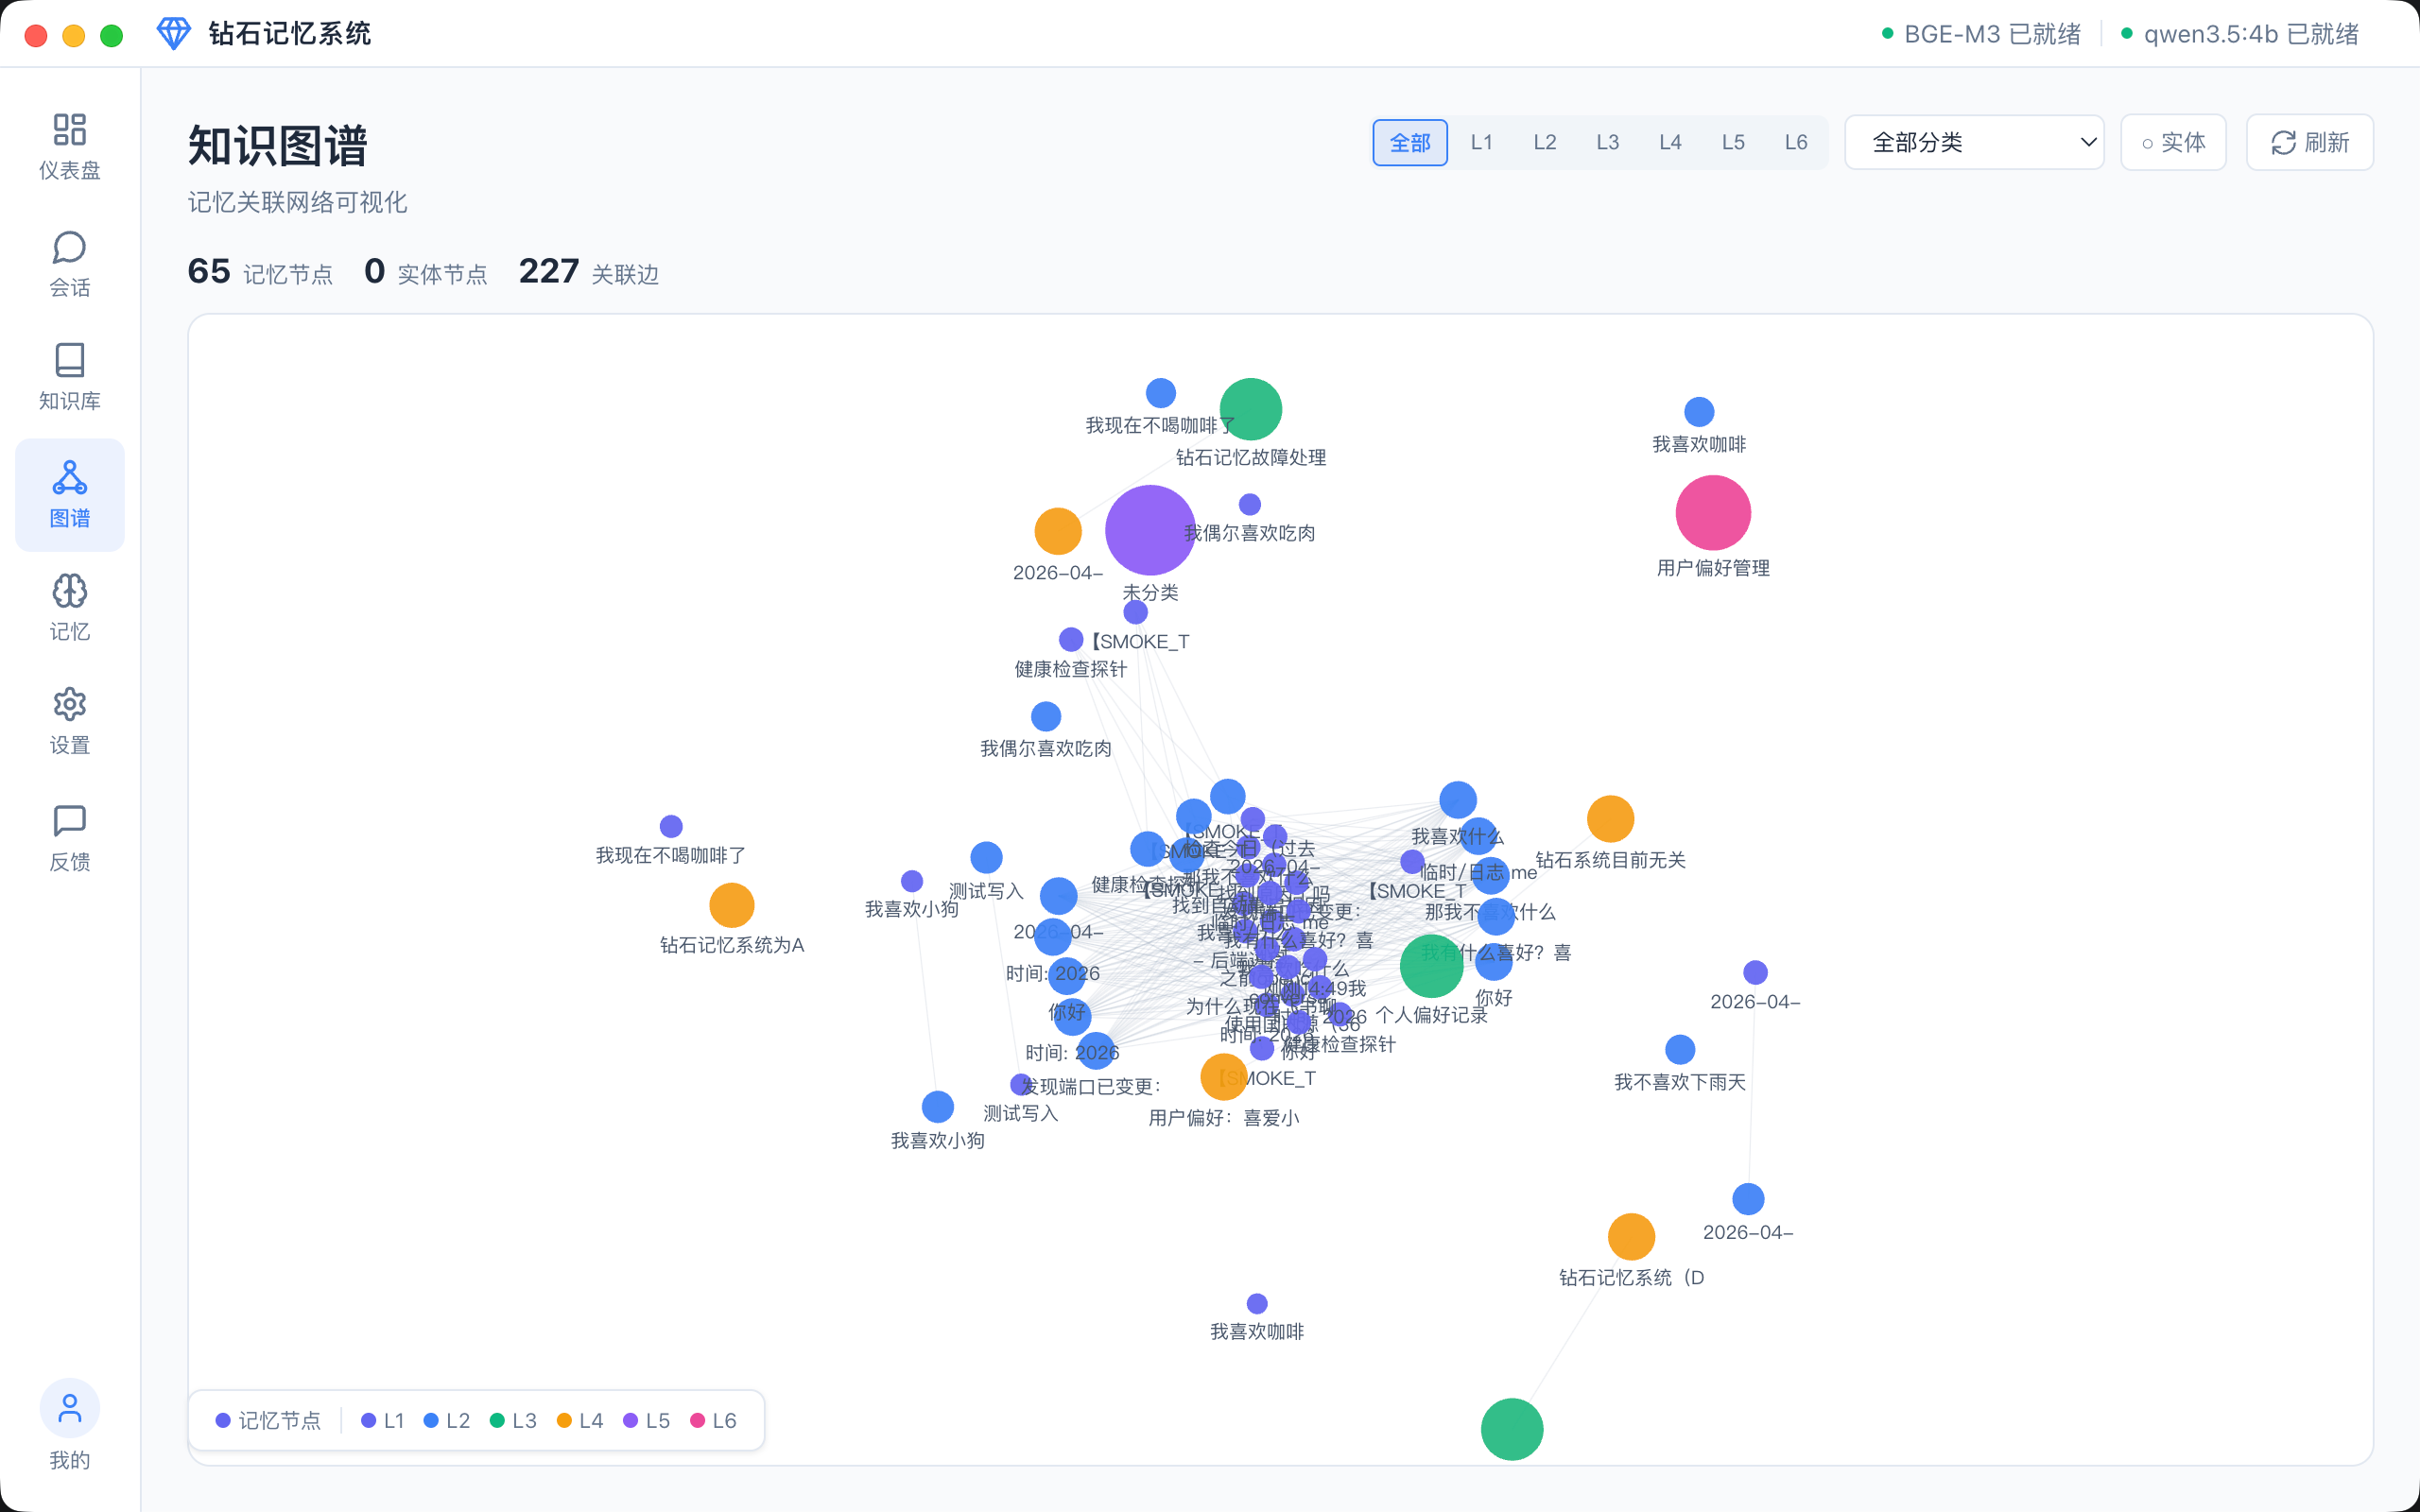
Task: Toggle the 实体 entity display button
Action: tap(2173, 142)
